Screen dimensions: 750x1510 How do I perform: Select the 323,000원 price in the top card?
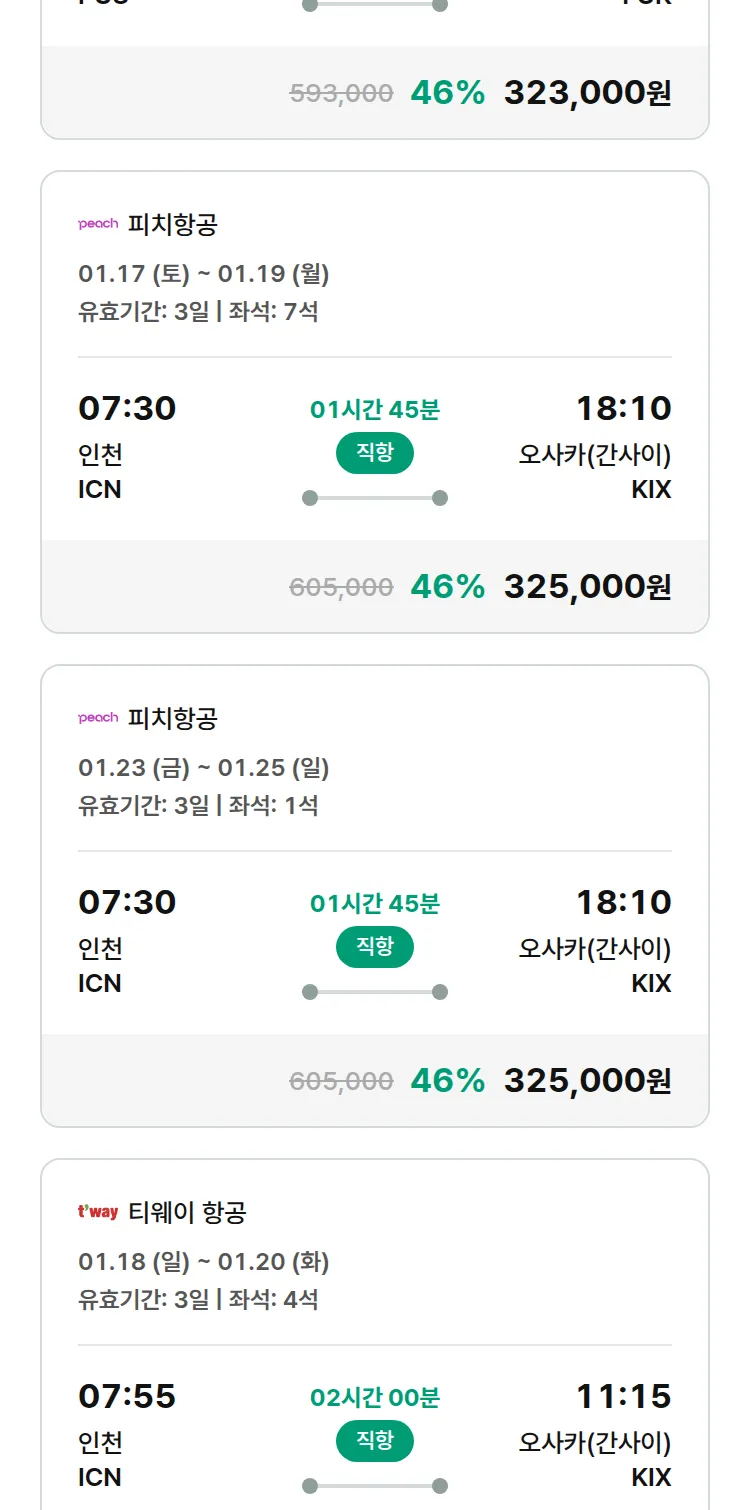pos(587,92)
